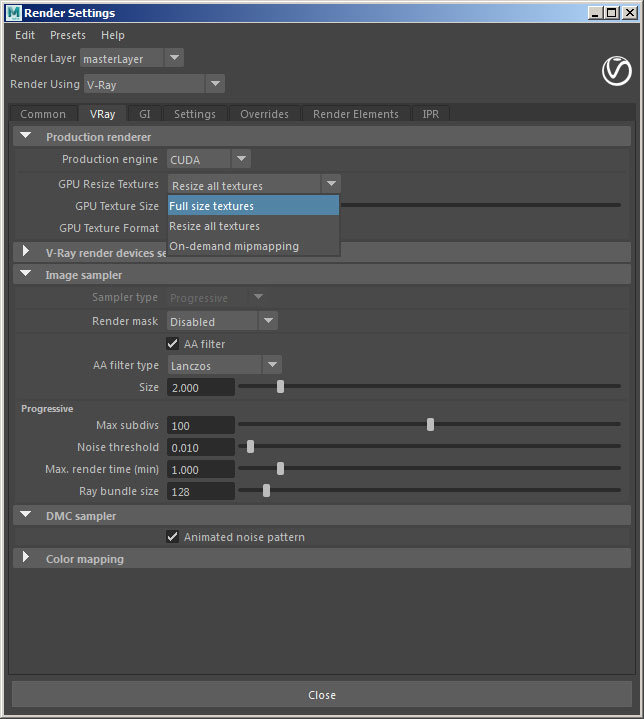644x719 pixels.
Task: Switch to the Render Elements tab
Action: click(x=355, y=114)
